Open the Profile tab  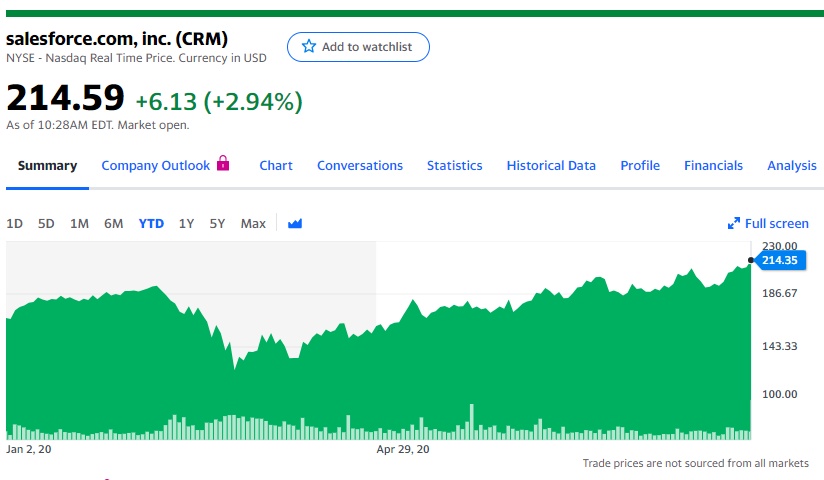[x=640, y=166]
